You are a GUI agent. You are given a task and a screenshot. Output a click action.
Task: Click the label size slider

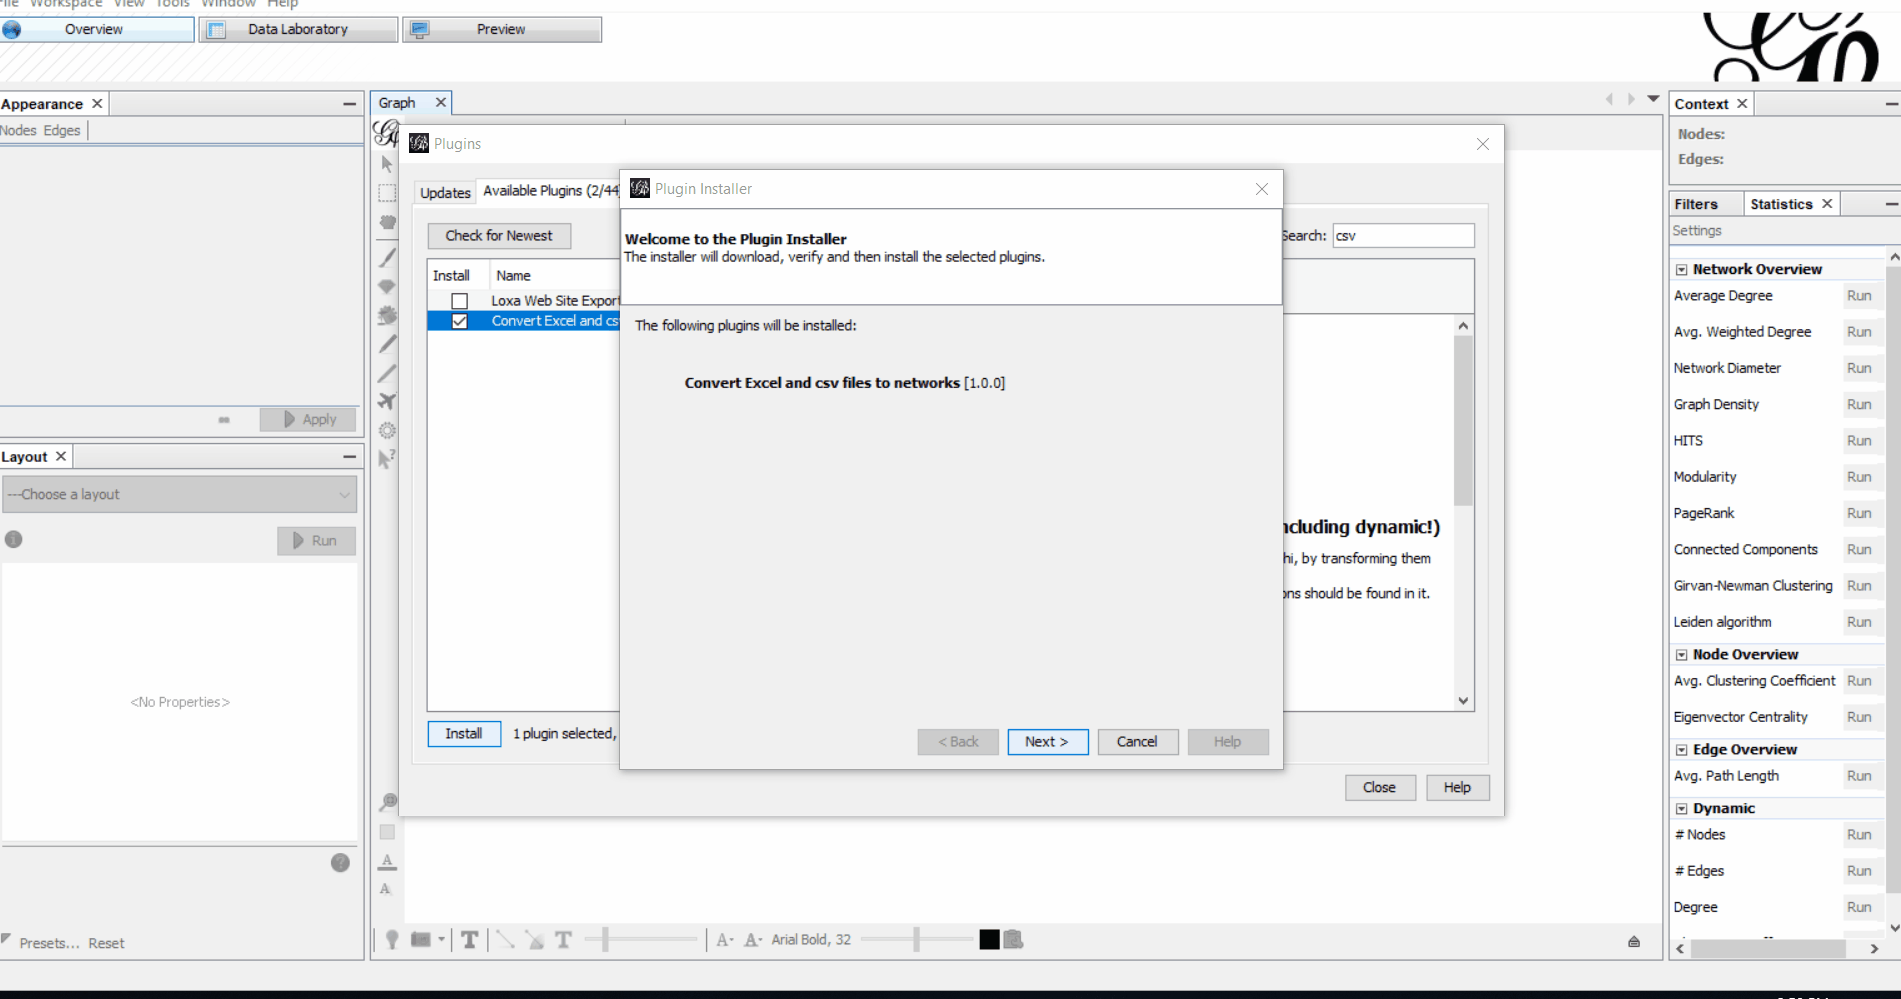coord(916,939)
